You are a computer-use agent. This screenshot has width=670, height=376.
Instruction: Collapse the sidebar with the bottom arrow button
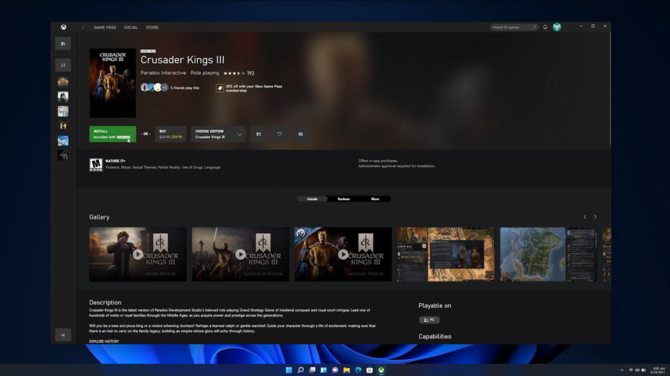click(63, 335)
